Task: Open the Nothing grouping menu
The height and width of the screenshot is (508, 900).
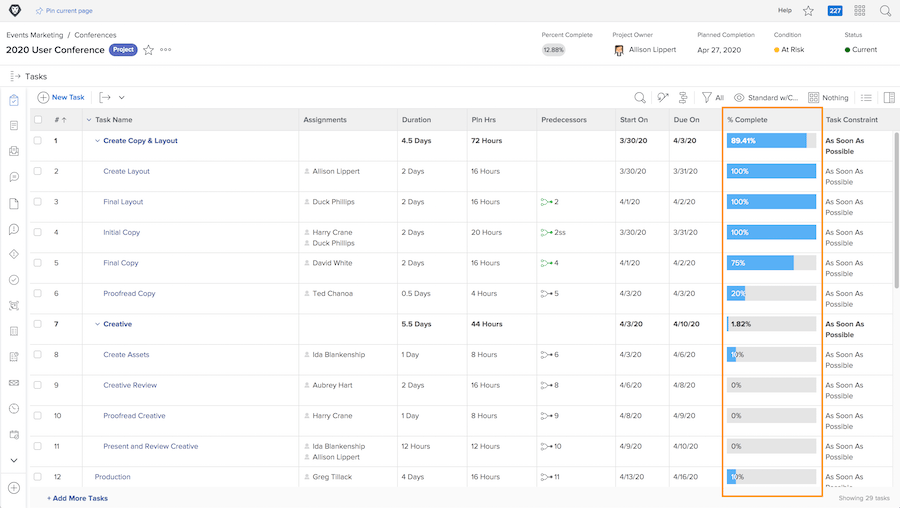Action: click(x=828, y=98)
